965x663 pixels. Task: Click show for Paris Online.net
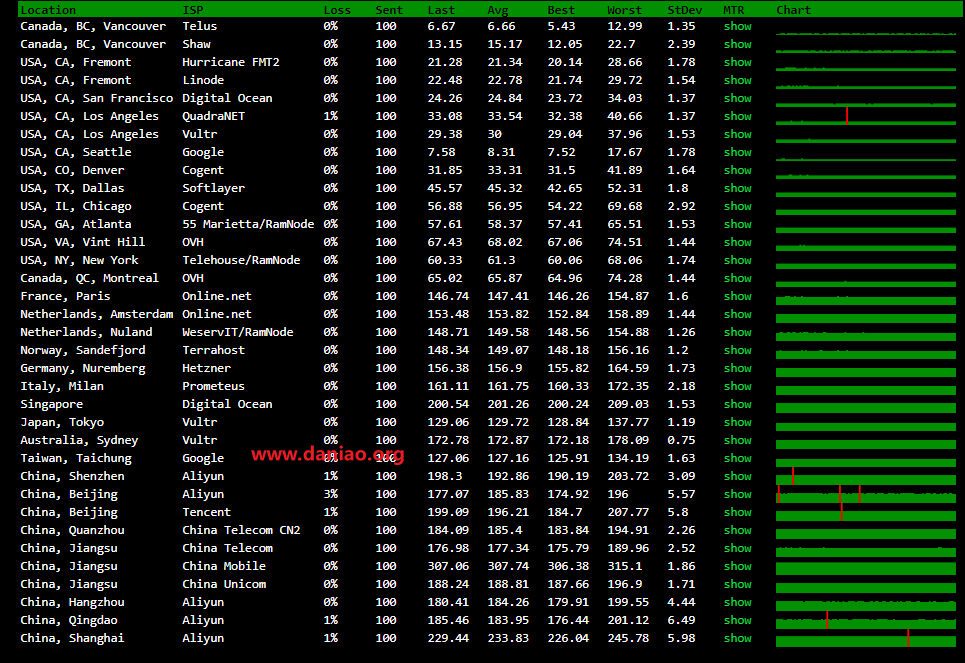tap(737, 296)
